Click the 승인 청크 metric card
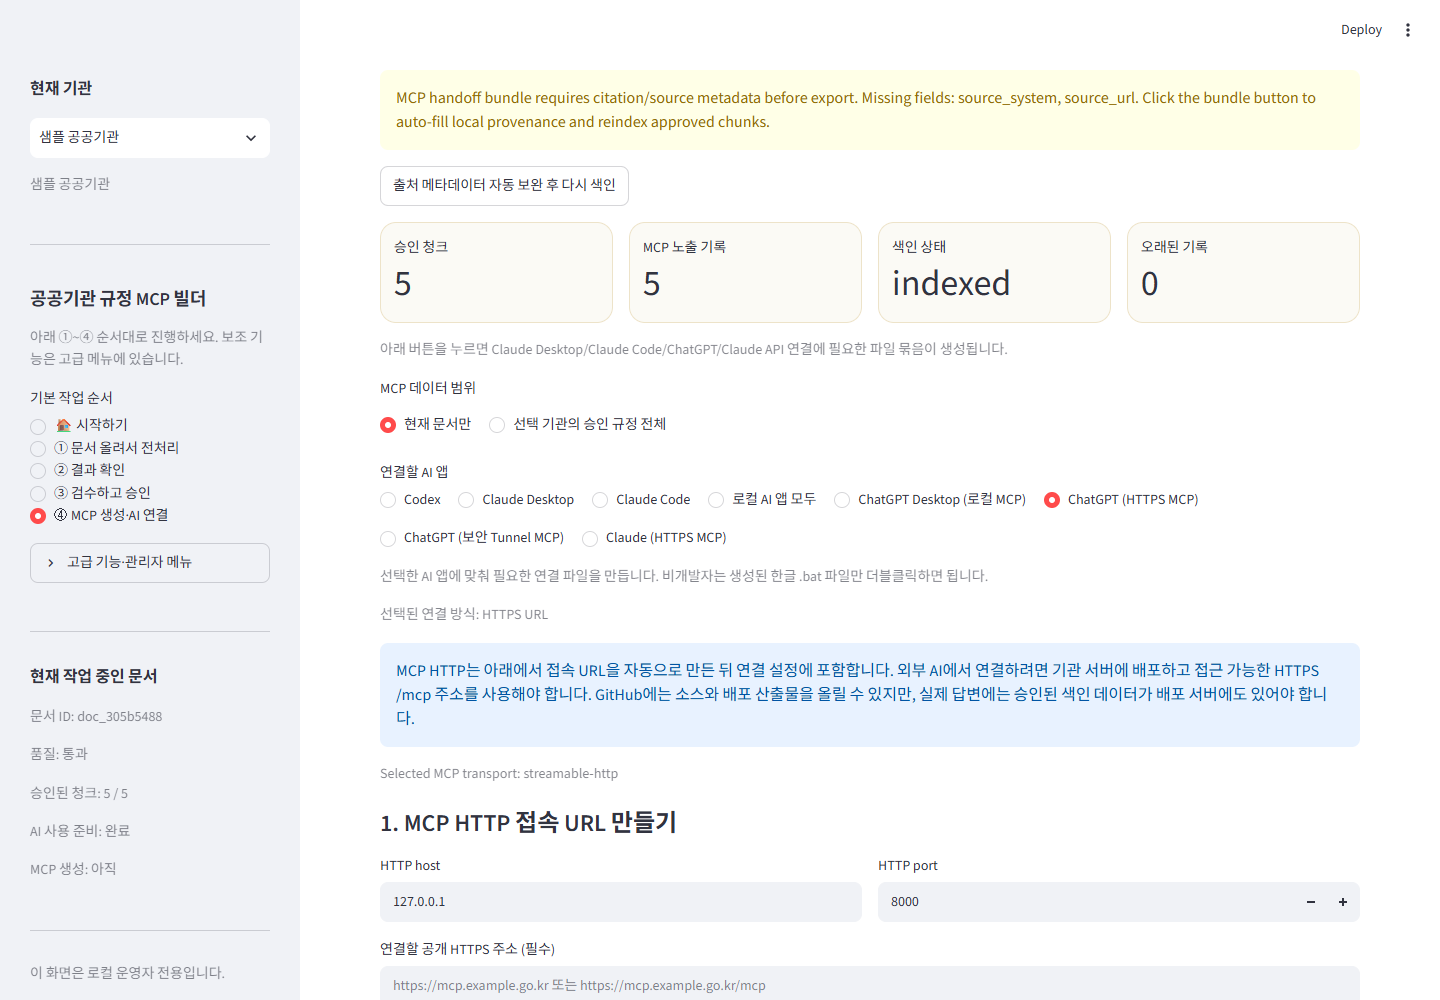The height and width of the screenshot is (1000, 1440). coord(496,272)
